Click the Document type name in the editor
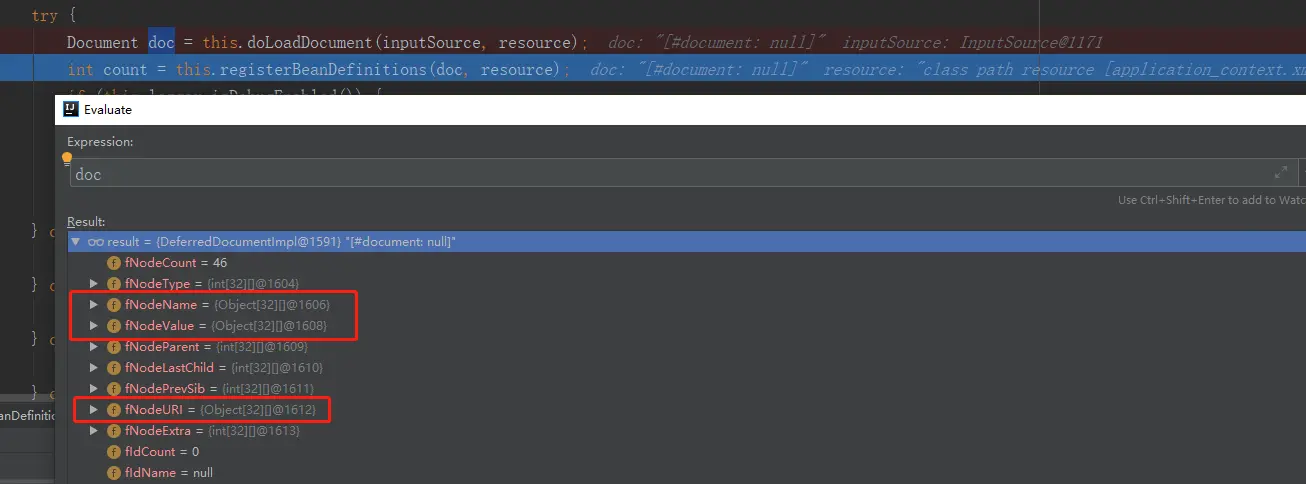 (103, 42)
